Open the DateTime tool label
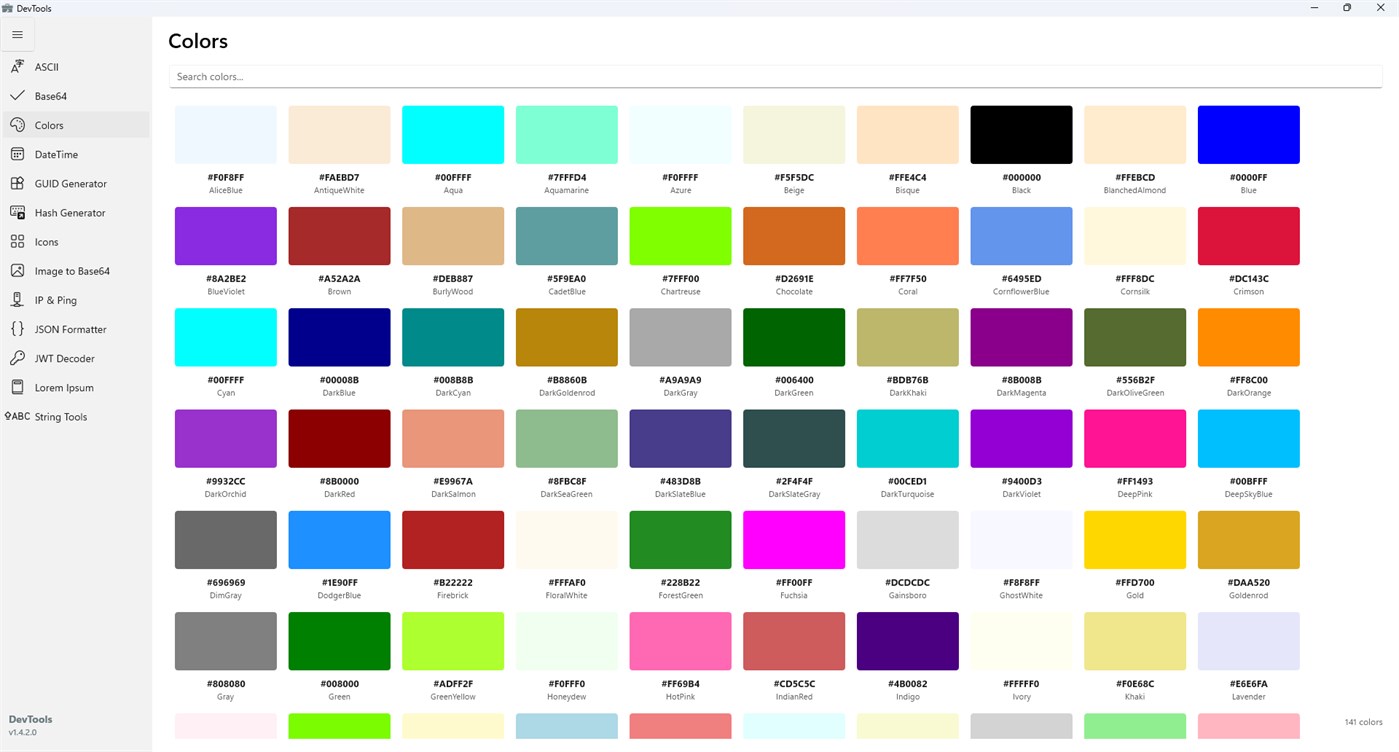Viewport: 1399px width, 752px height. coord(56,155)
